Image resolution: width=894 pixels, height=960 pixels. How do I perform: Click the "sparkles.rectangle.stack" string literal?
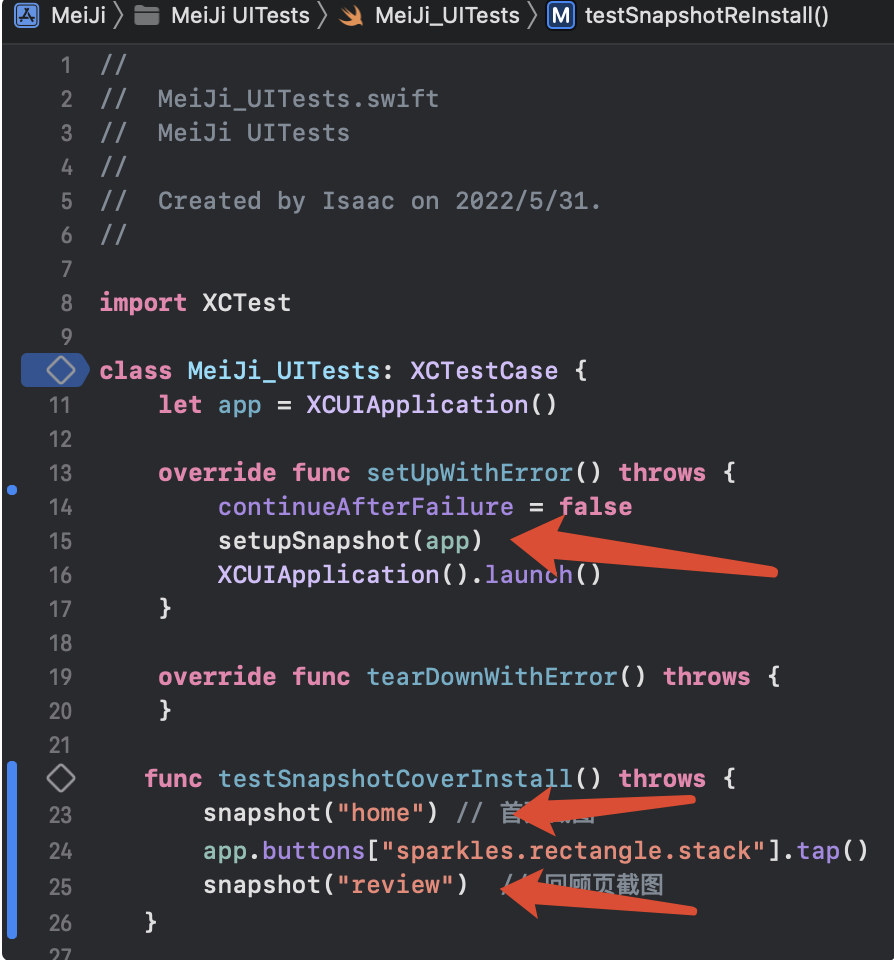point(573,851)
